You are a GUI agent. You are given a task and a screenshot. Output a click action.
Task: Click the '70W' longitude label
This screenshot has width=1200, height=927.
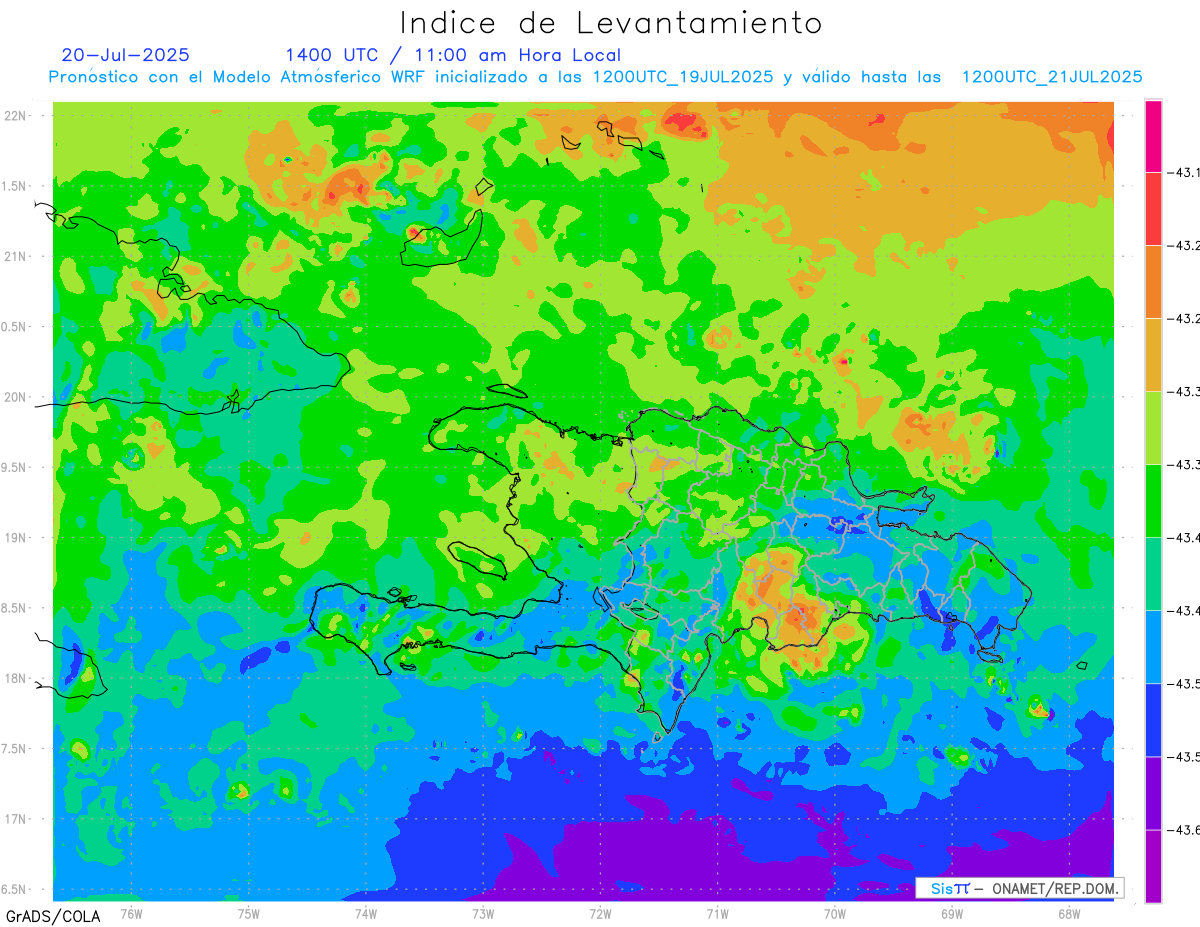pos(834,913)
